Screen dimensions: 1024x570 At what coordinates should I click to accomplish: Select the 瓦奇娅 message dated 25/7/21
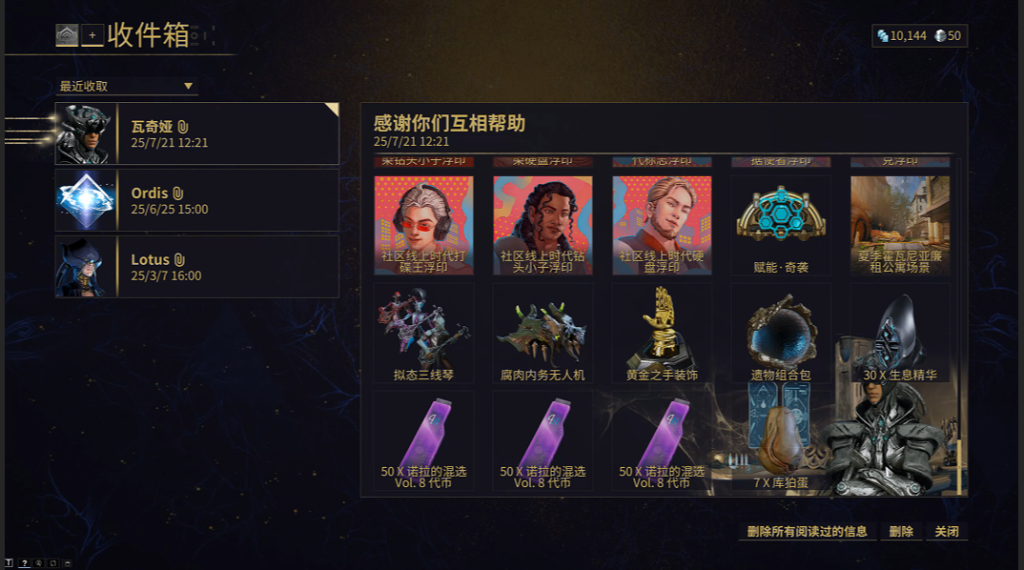pos(197,134)
